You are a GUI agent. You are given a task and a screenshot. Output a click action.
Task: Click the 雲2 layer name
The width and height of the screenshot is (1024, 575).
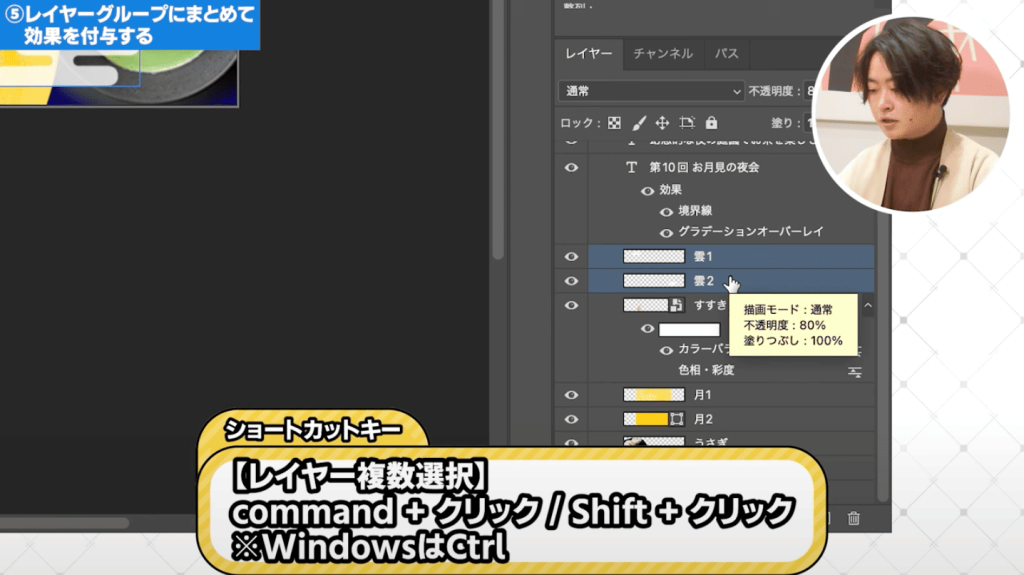[703, 281]
